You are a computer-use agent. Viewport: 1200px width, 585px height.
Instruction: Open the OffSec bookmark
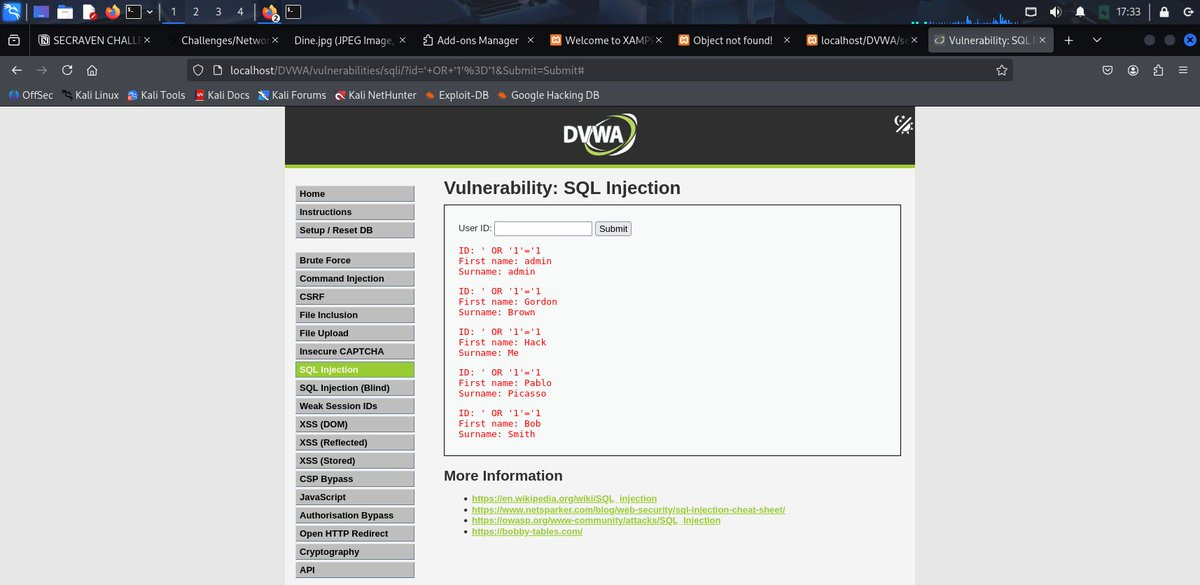pos(30,95)
